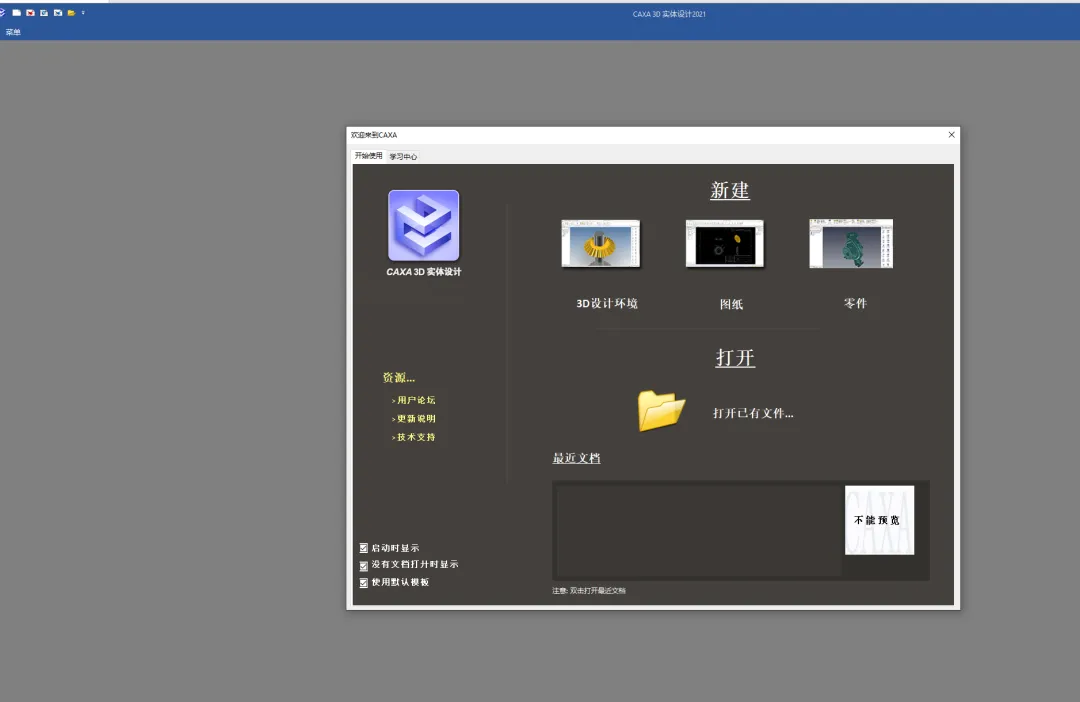This screenshot has width=1080, height=702.
Task: Click the yellow open folder icon
Action: (661, 411)
